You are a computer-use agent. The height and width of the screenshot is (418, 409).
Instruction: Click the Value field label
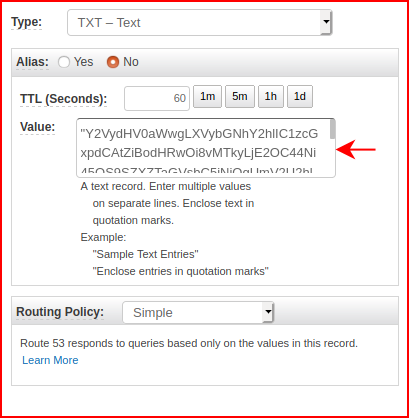click(x=38, y=127)
